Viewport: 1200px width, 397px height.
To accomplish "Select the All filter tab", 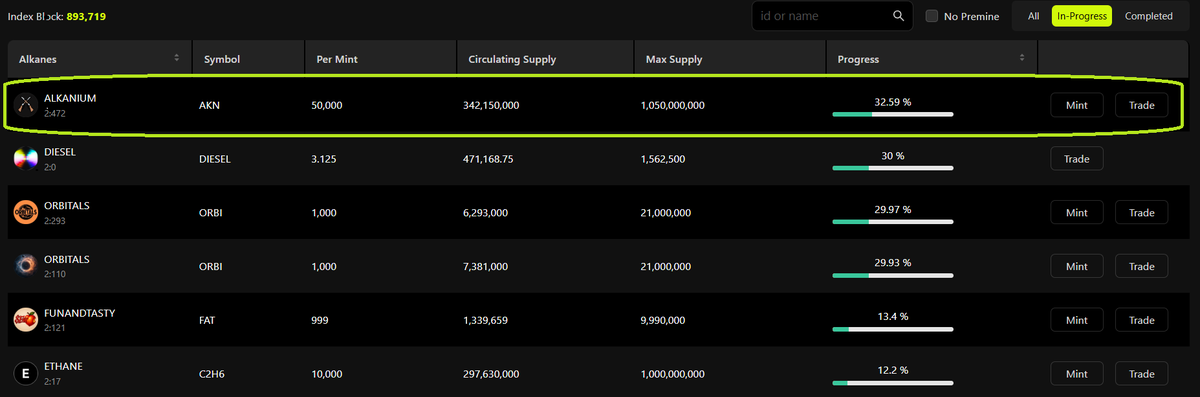I will pos(1033,16).
